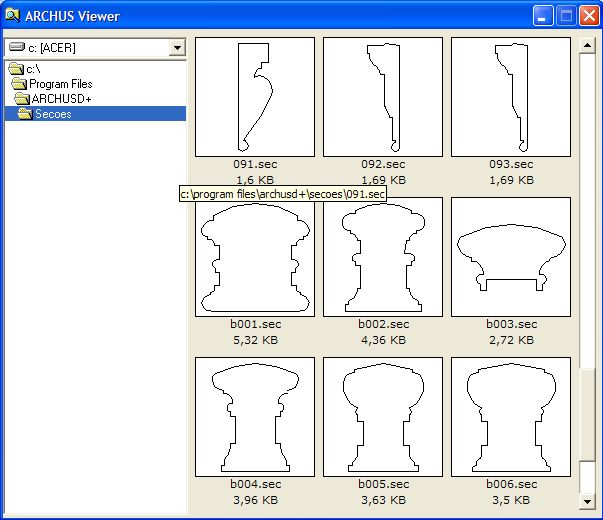This screenshot has width=603, height=520.
Task: Click the 092.sec file name label
Action: [x=383, y=164]
